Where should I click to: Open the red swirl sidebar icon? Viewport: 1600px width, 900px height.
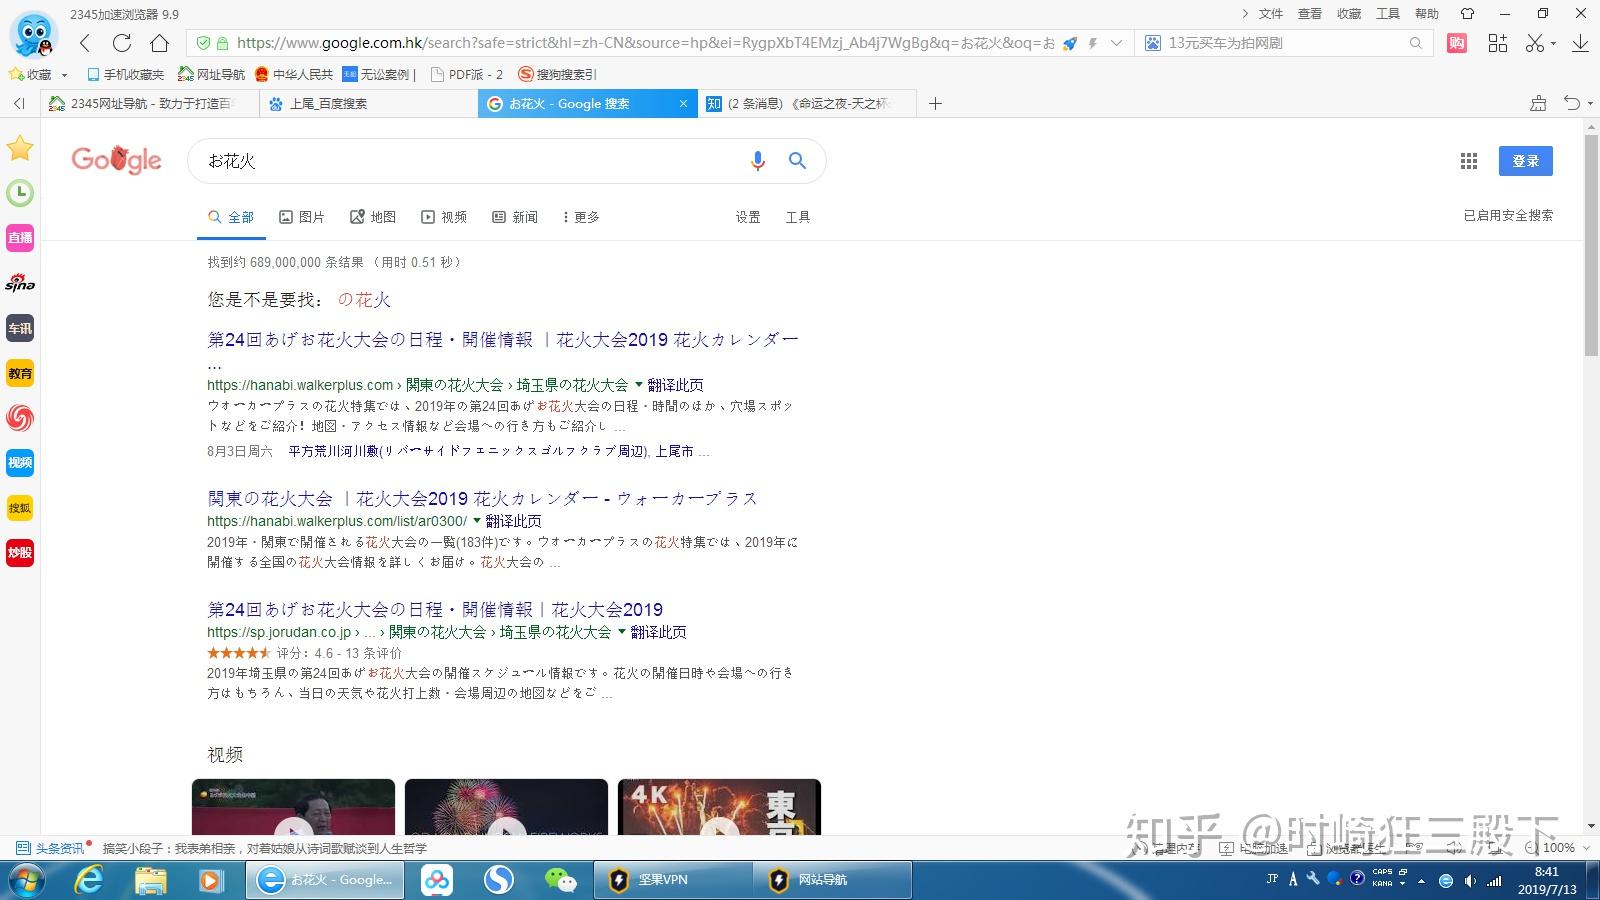(20, 418)
